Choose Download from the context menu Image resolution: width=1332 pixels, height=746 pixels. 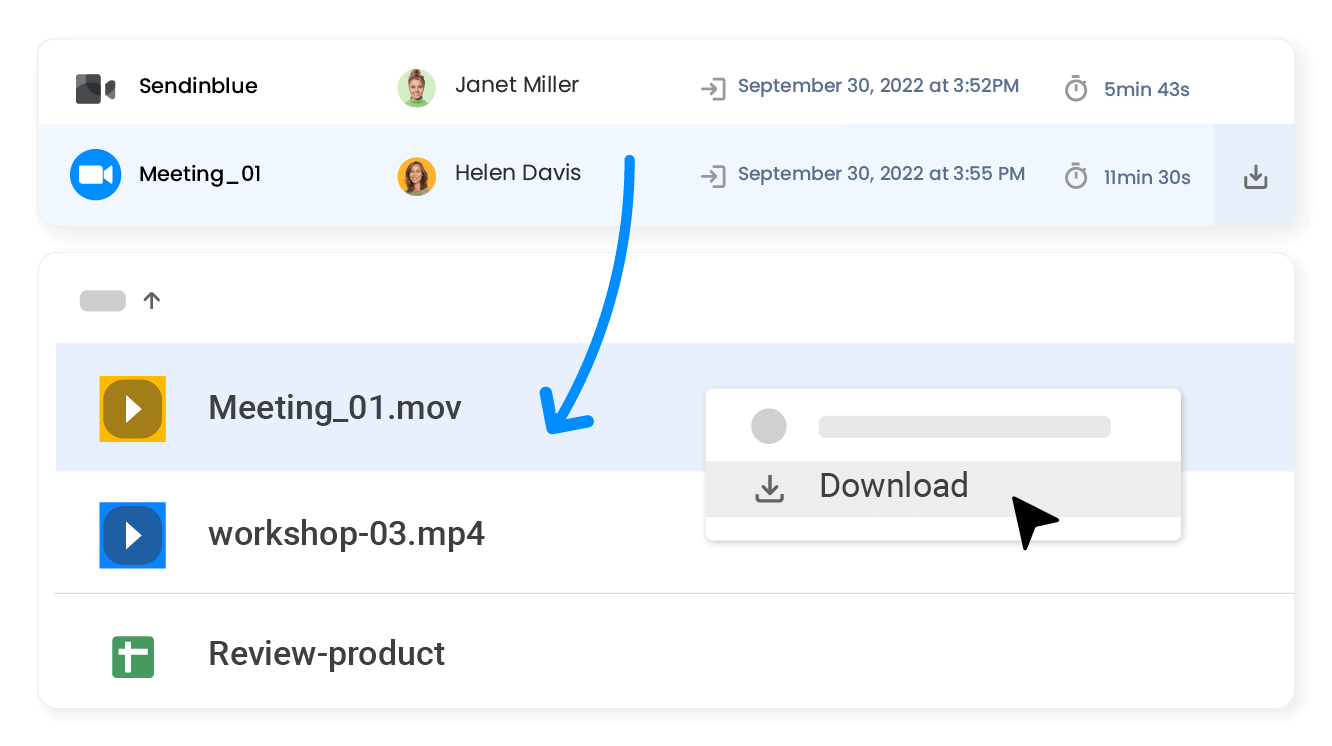click(x=893, y=486)
